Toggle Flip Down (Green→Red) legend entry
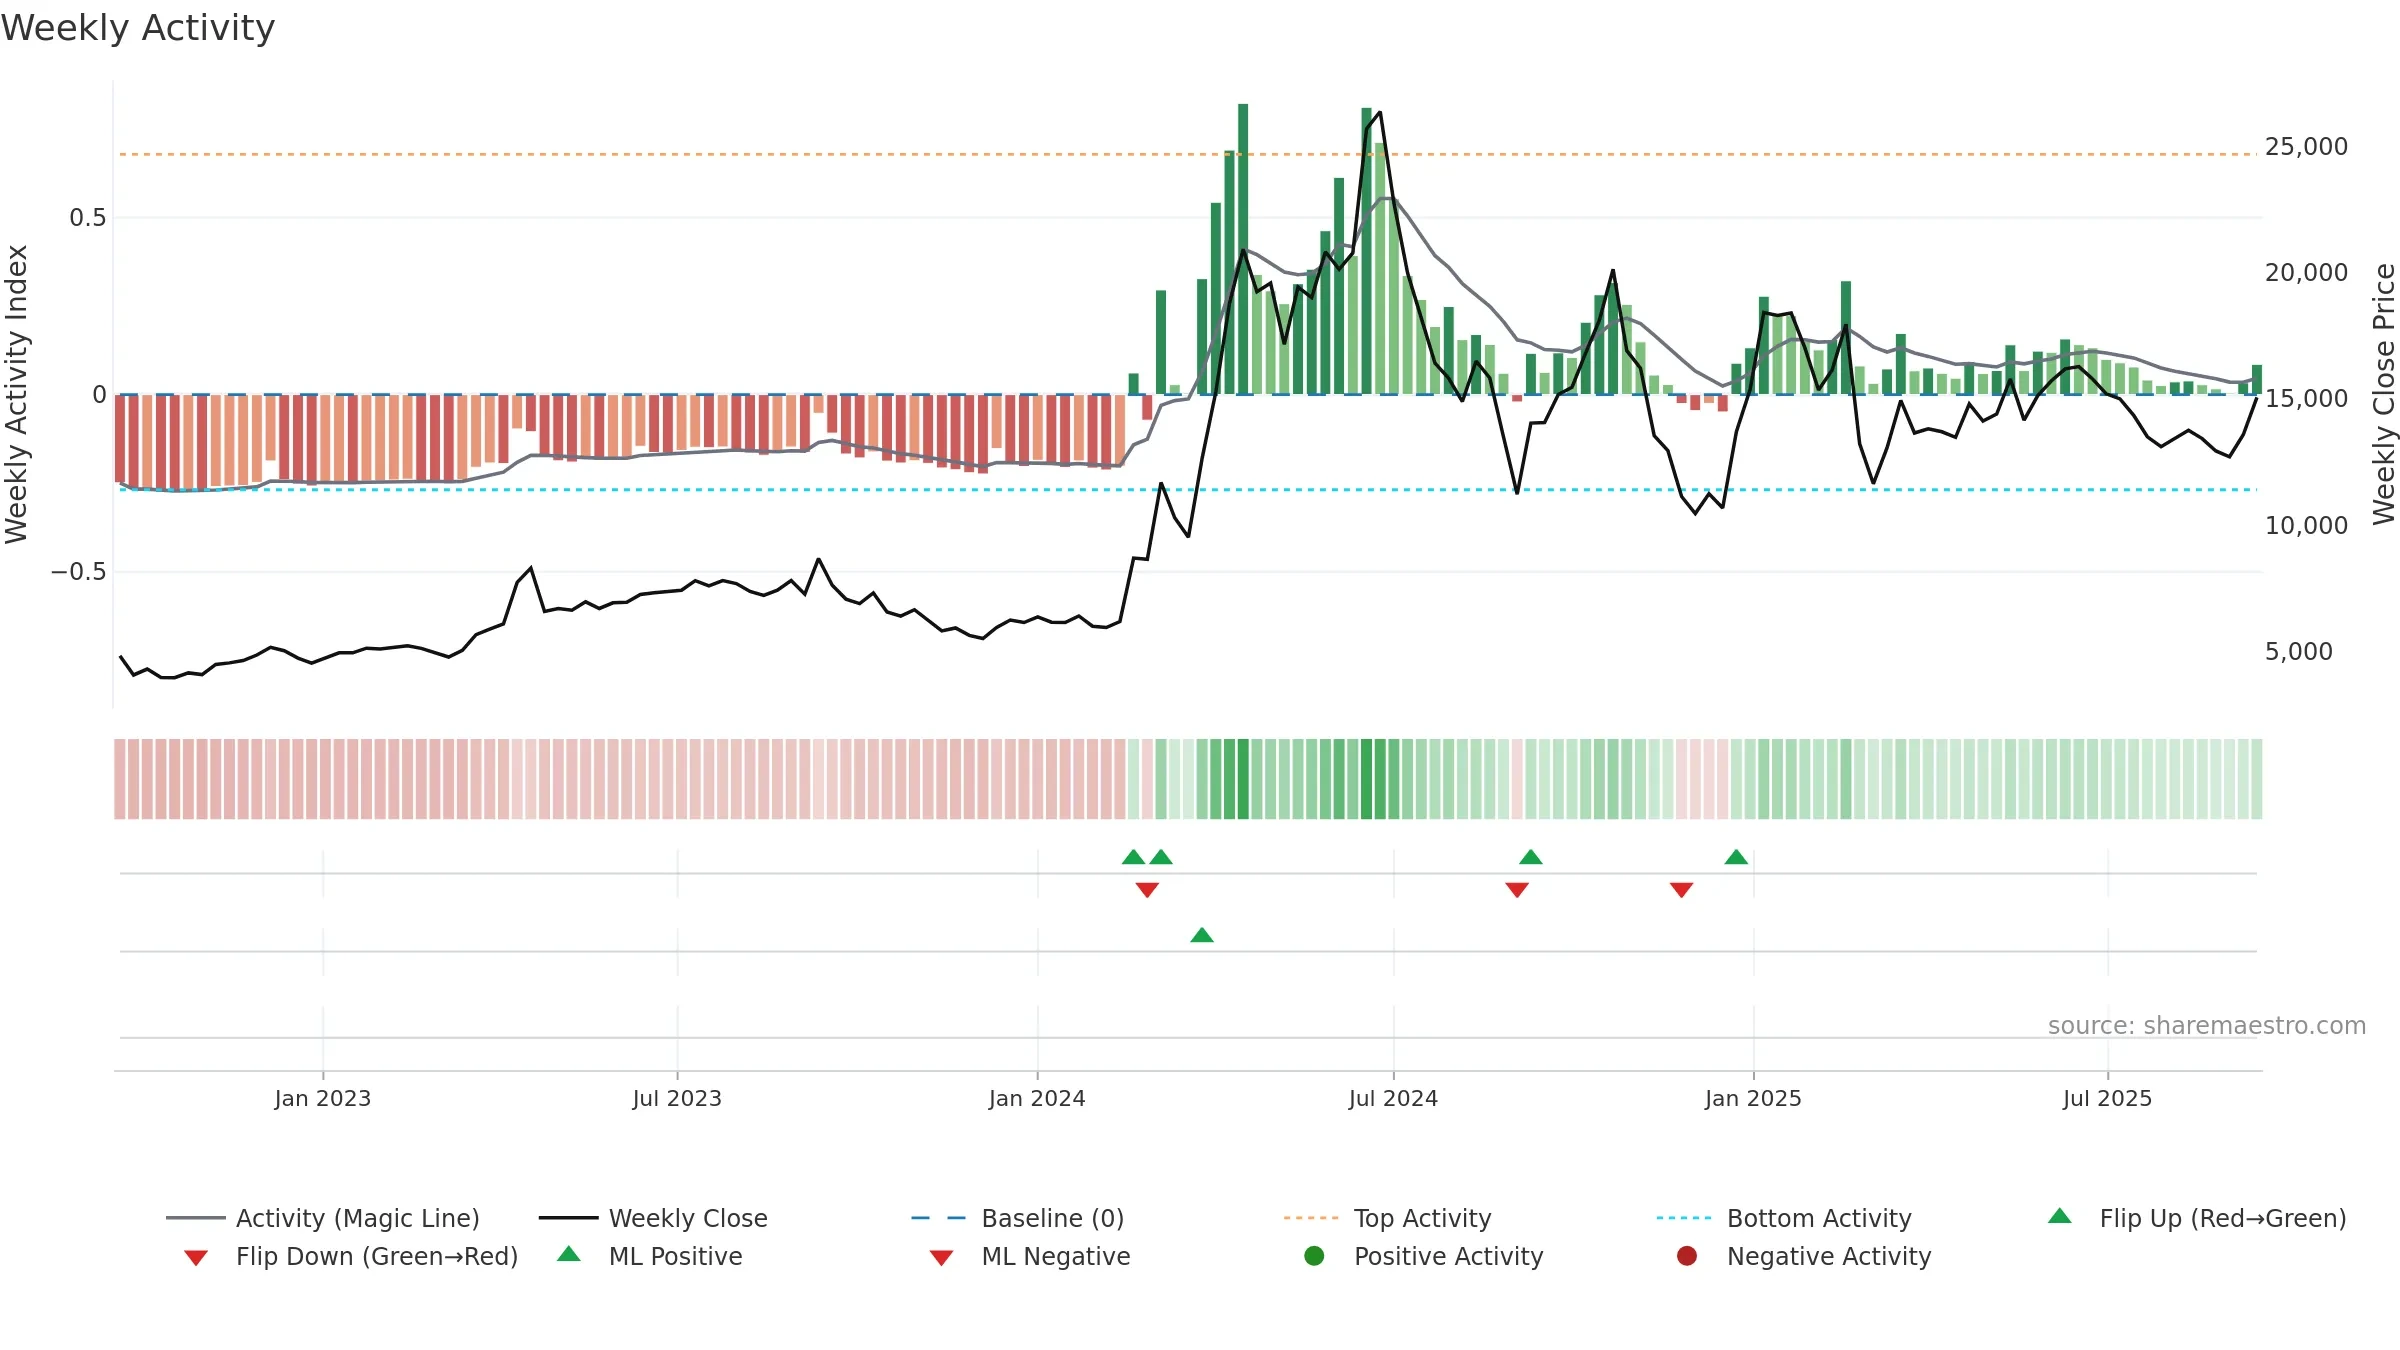This screenshot has width=2400, height=1350. click(x=351, y=1256)
